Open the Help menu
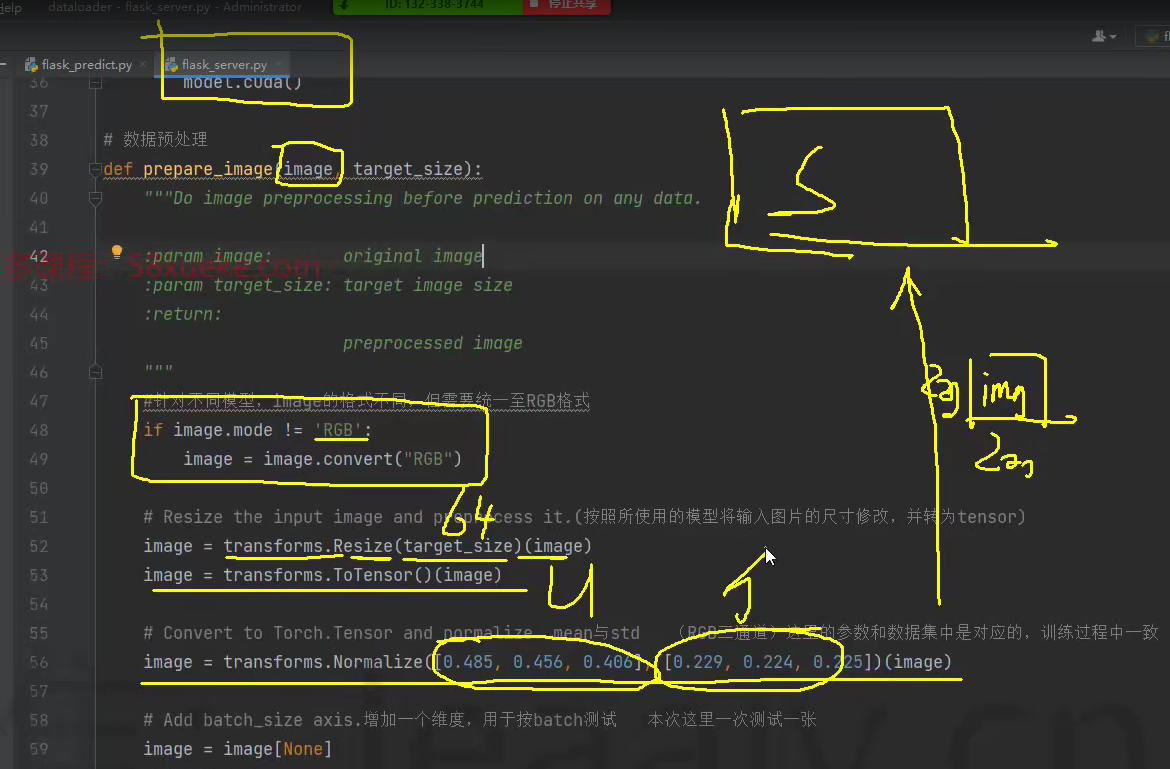The width and height of the screenshot is (1170, 769). pos(10,7)
